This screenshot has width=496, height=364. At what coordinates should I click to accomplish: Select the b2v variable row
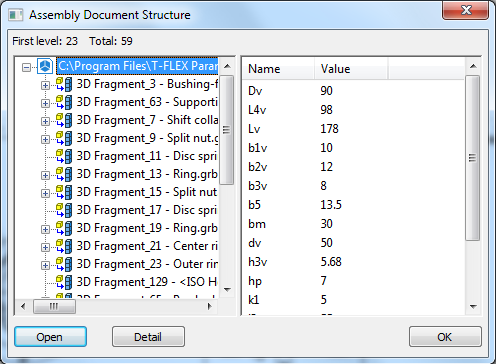[353, 167]
